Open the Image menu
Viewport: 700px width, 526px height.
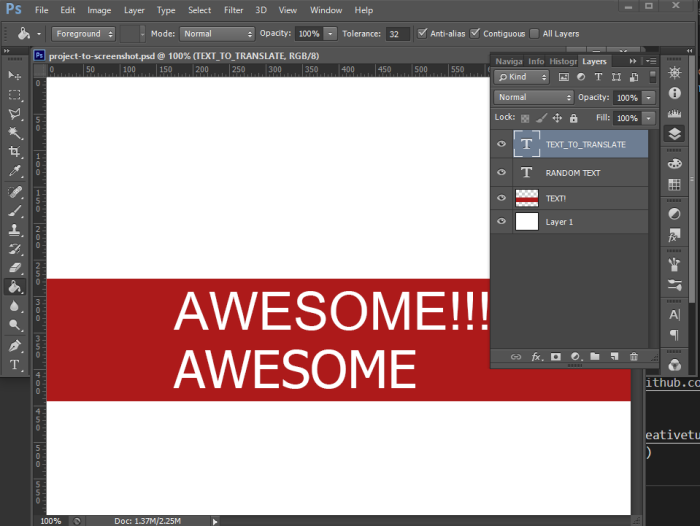tap(99, 10)
